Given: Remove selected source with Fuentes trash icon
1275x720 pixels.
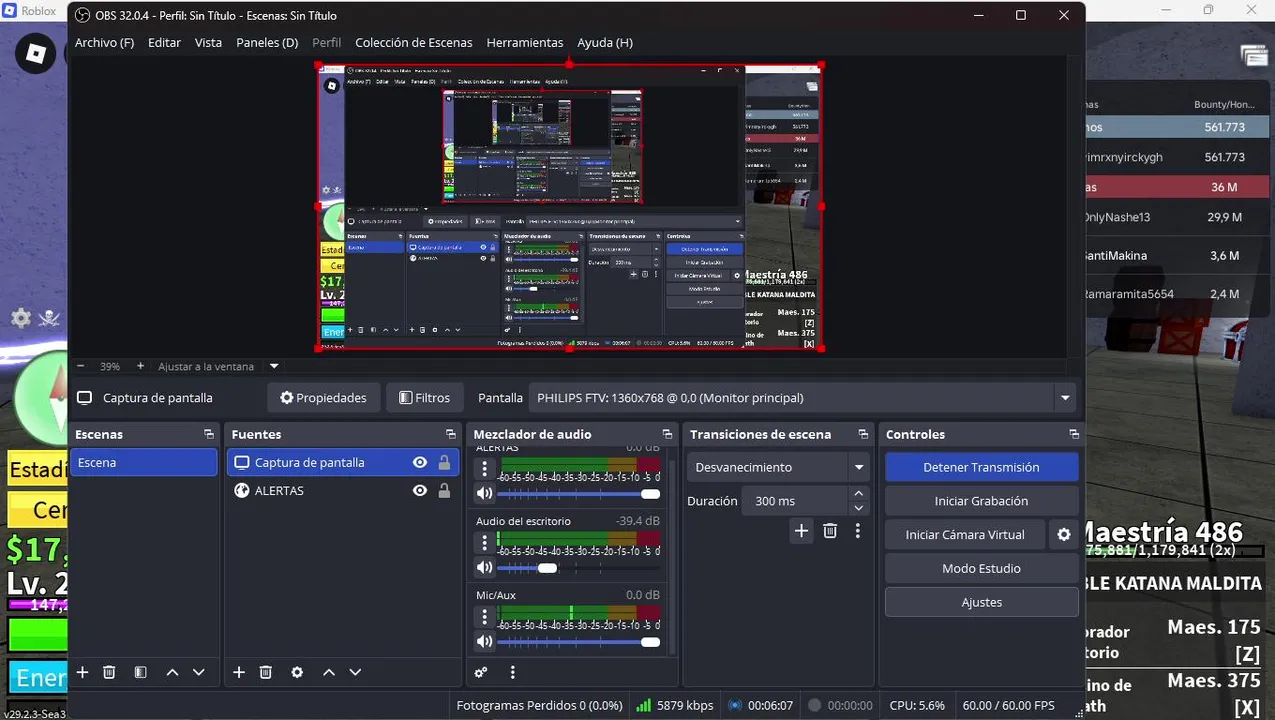Looking at the screenshot, I should pyautogui.click(x=266, y=673).
